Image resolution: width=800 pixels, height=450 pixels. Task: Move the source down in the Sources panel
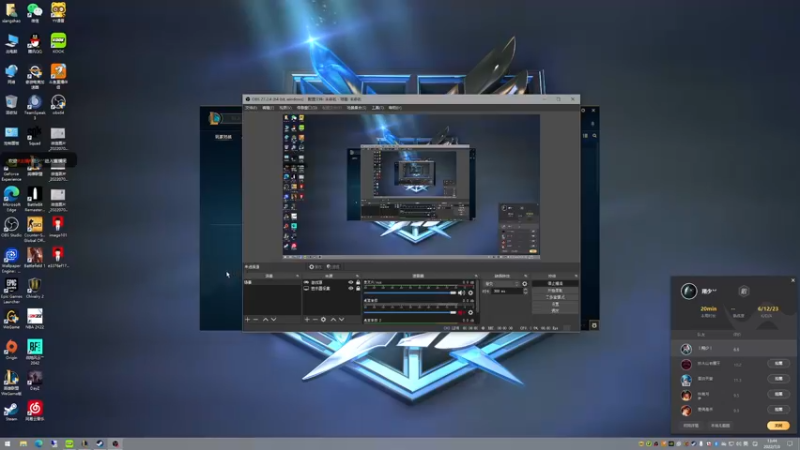point(341,319)
